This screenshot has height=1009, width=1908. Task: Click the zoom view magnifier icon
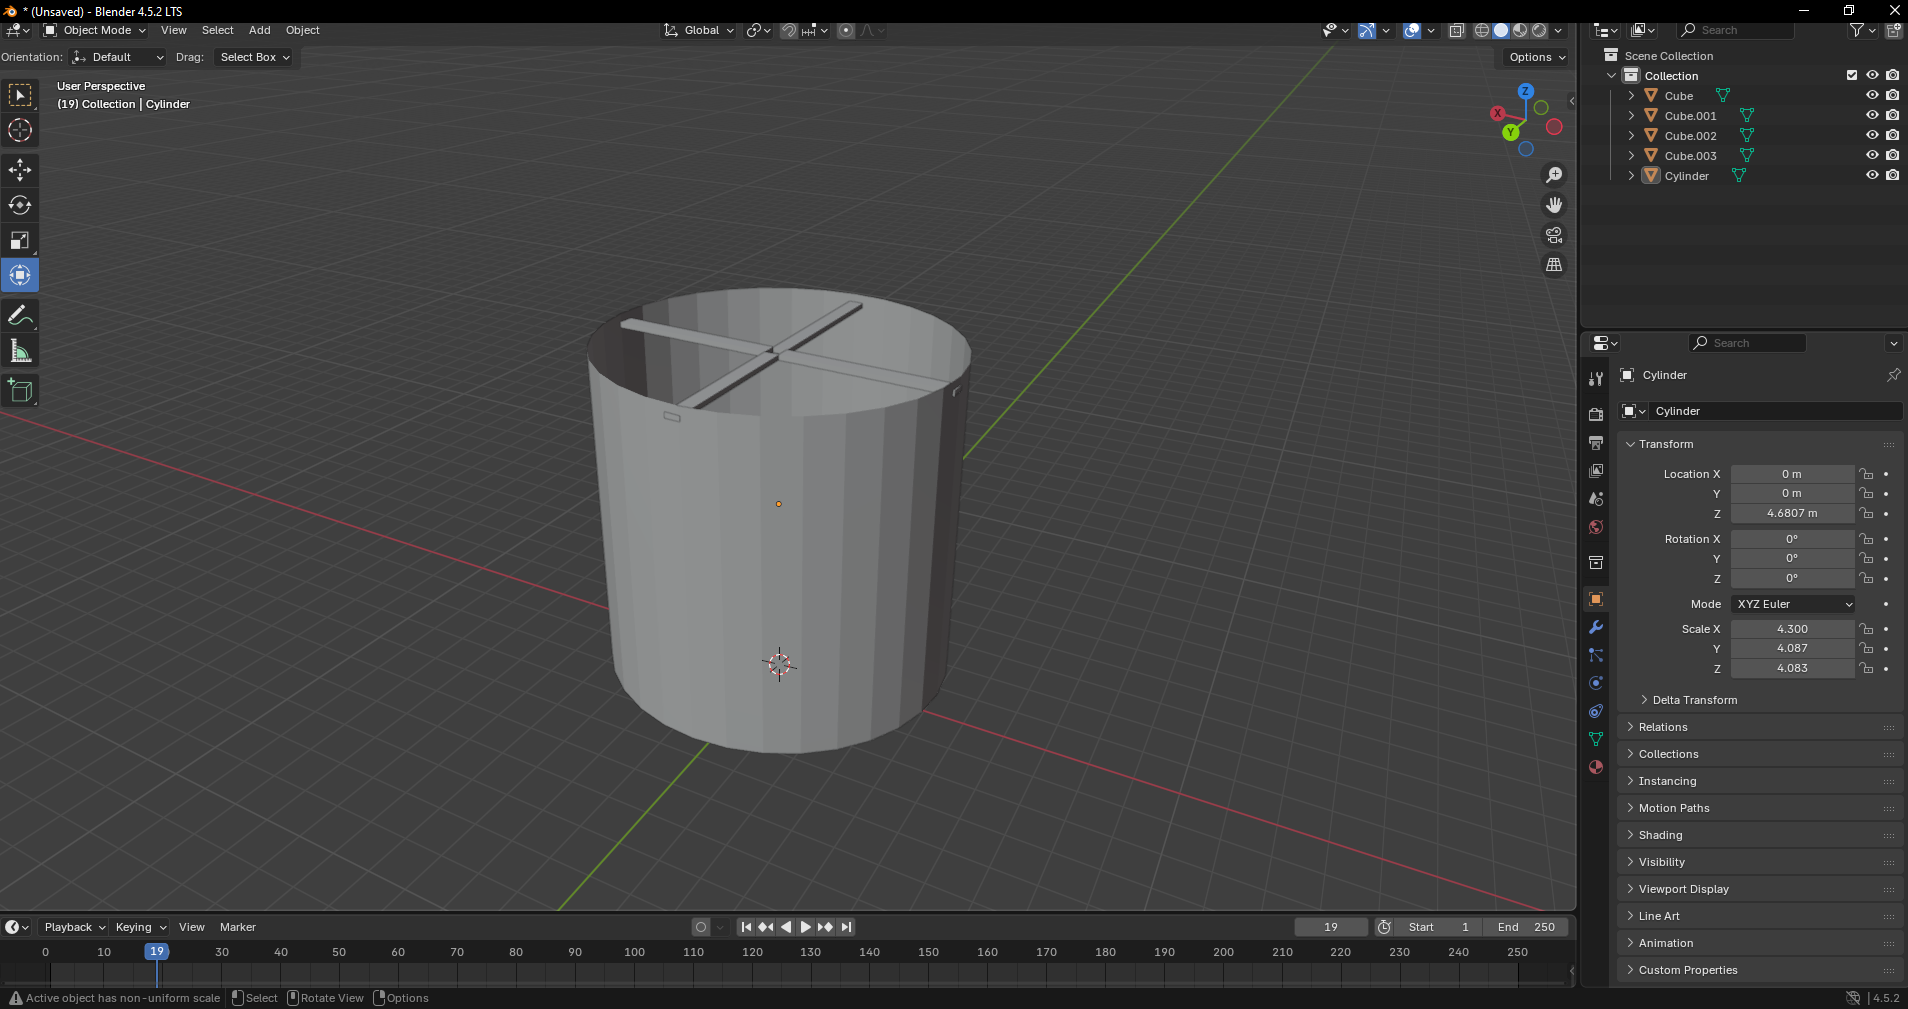1554,175
